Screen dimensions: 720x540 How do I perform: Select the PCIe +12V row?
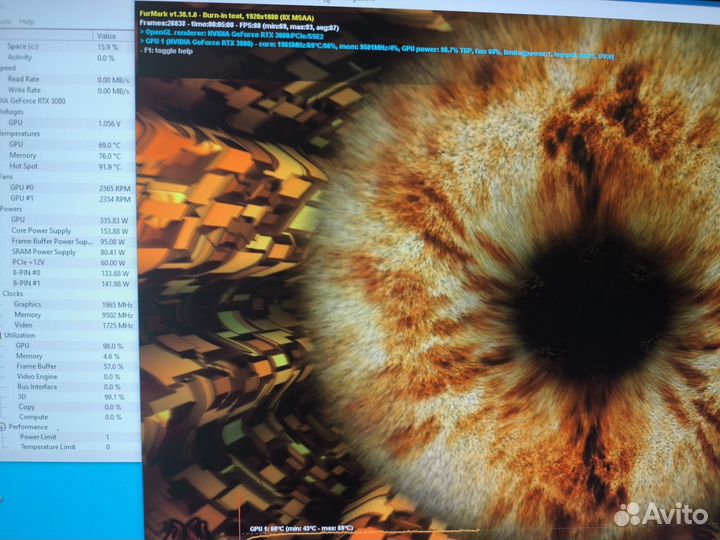(x=68, y=262)
